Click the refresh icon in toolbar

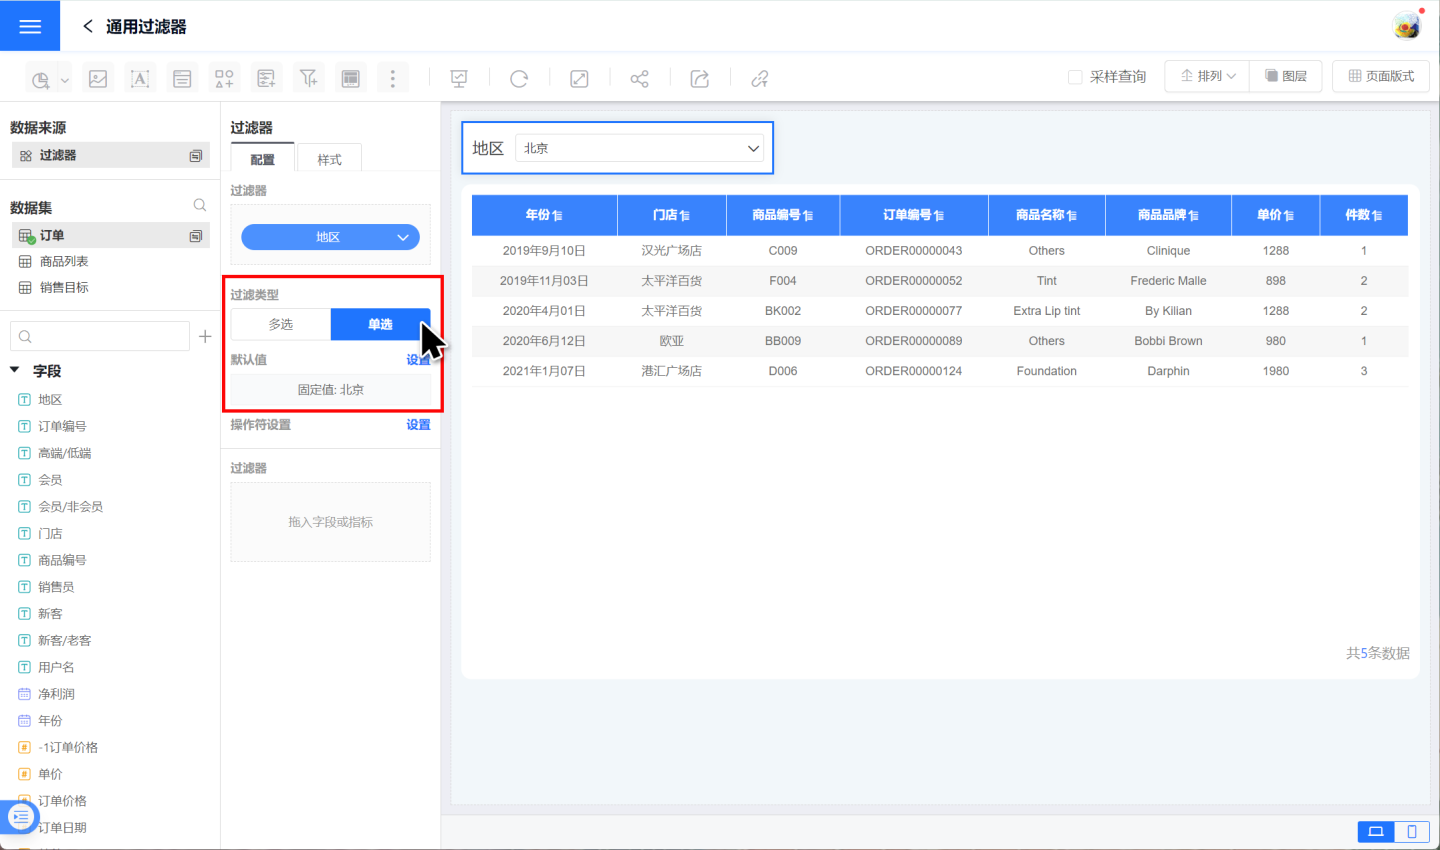(519, 79)
